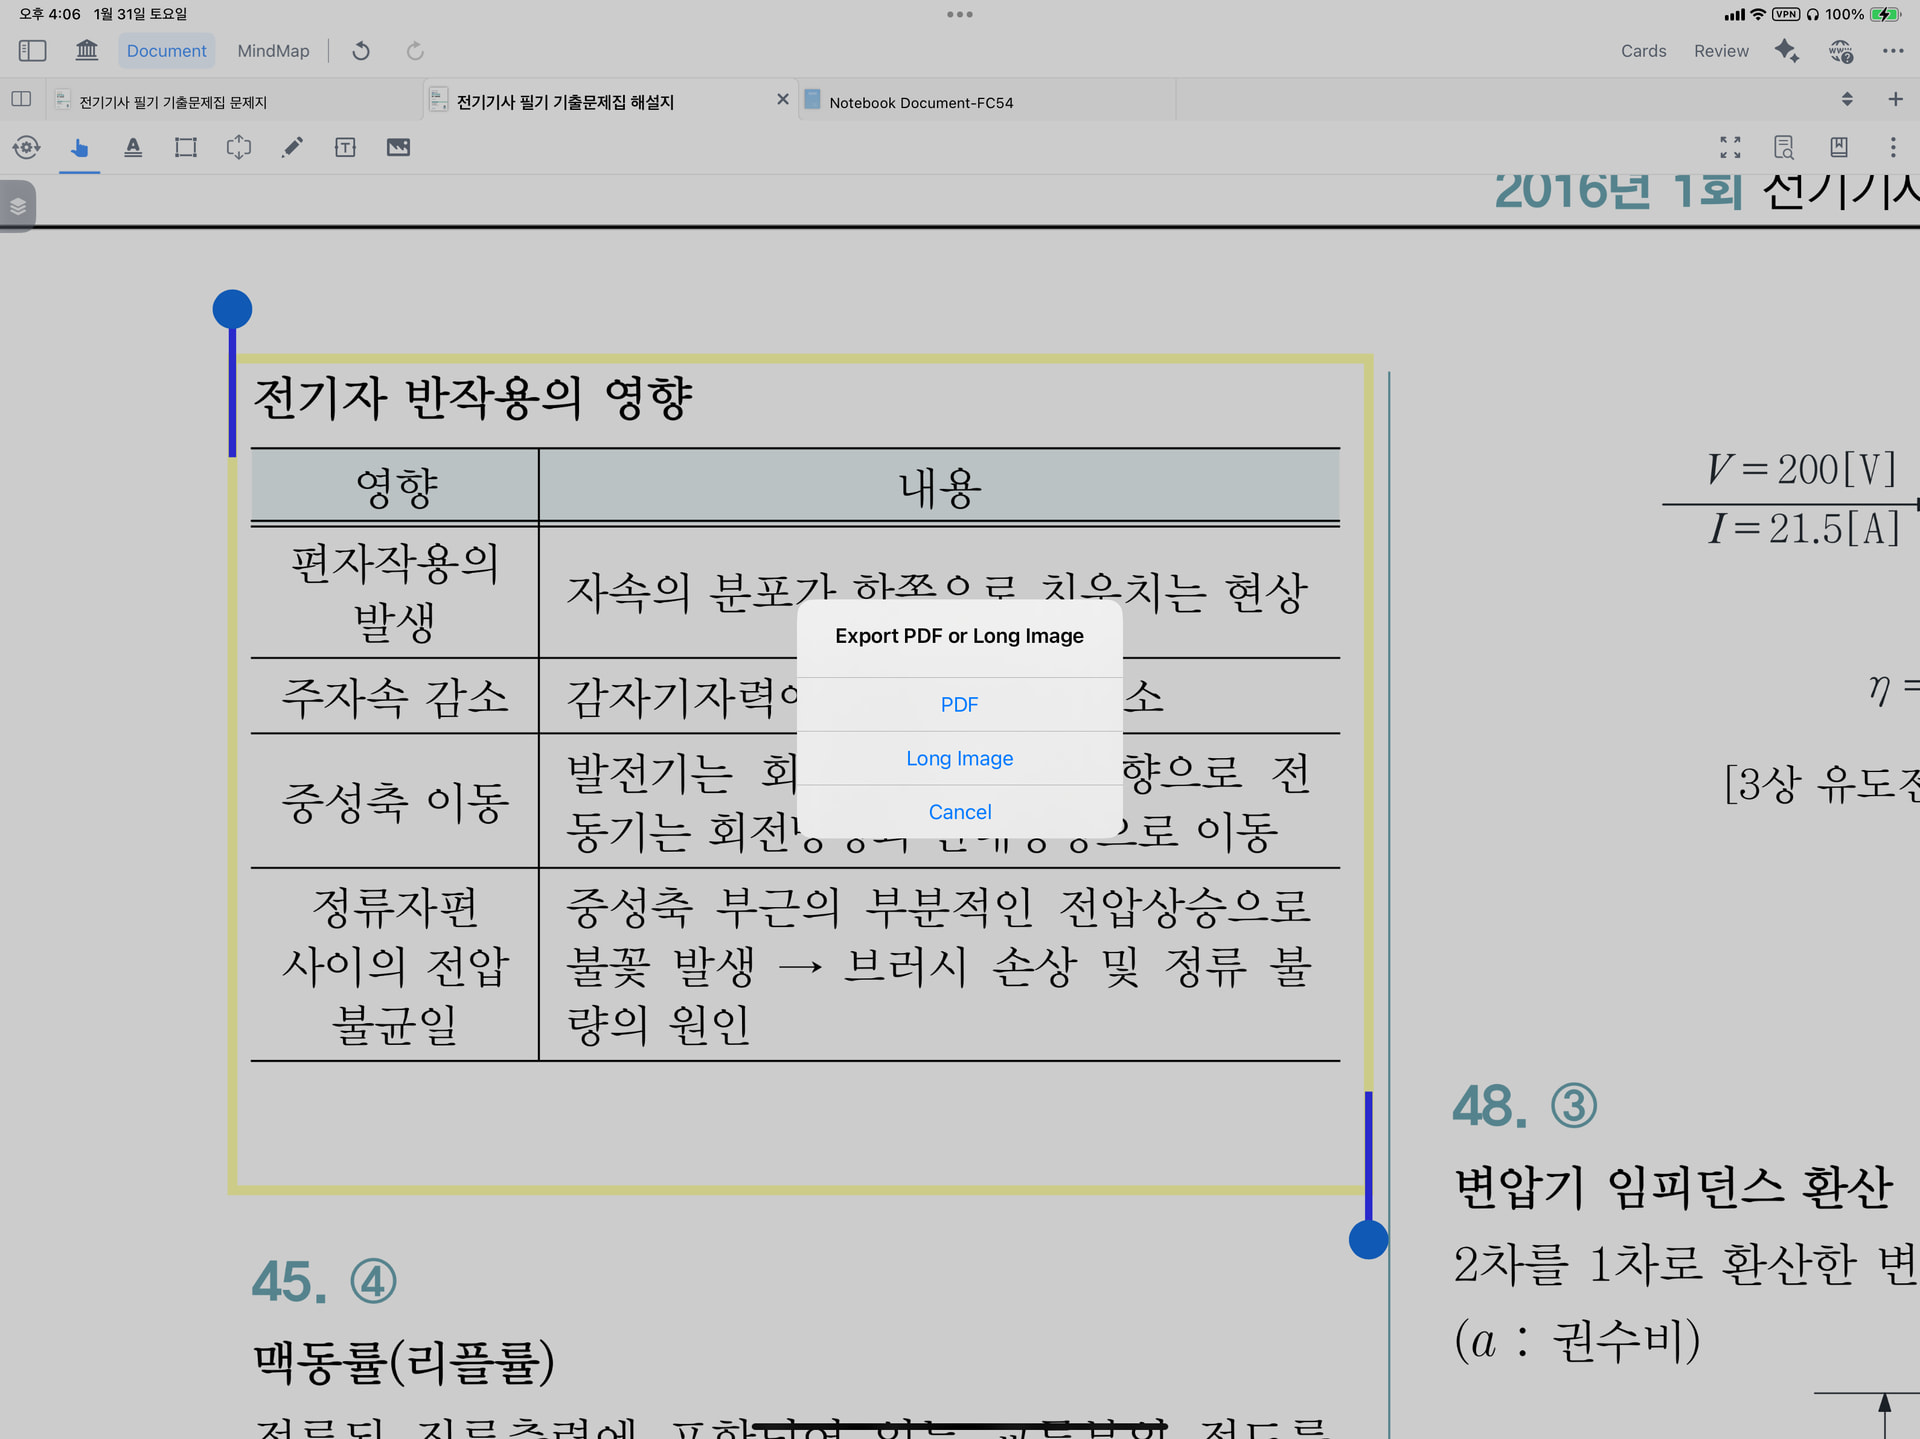Enter fullscreen reading mode
The height and width of the screenshot is (1439, 1920).
click(x=1730, y=148)
